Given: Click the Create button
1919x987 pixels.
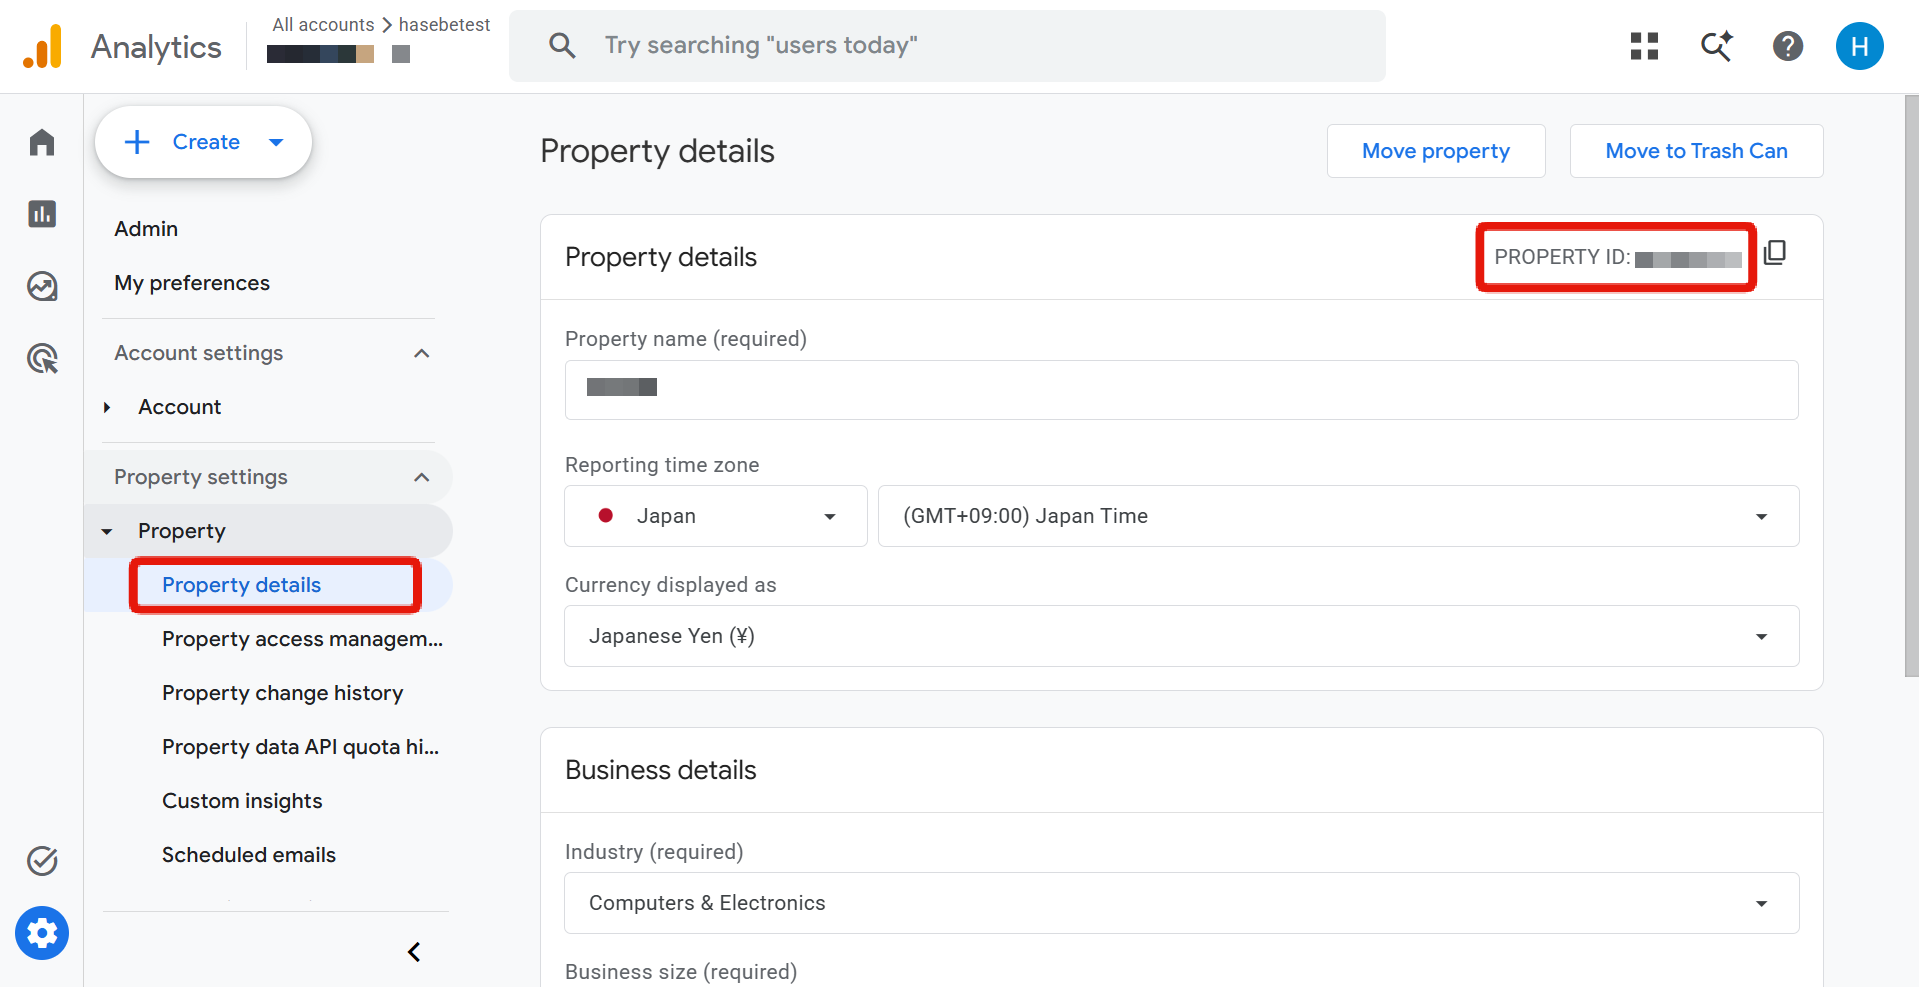Looking at the screenshot, I should [203, 142].
